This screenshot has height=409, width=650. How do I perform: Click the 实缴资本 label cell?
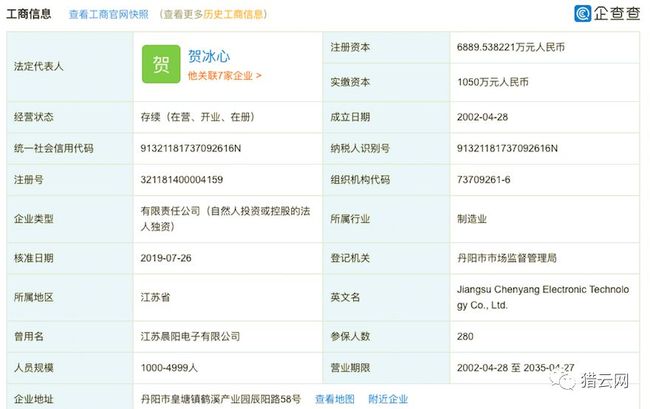click(x=386, y=82)
